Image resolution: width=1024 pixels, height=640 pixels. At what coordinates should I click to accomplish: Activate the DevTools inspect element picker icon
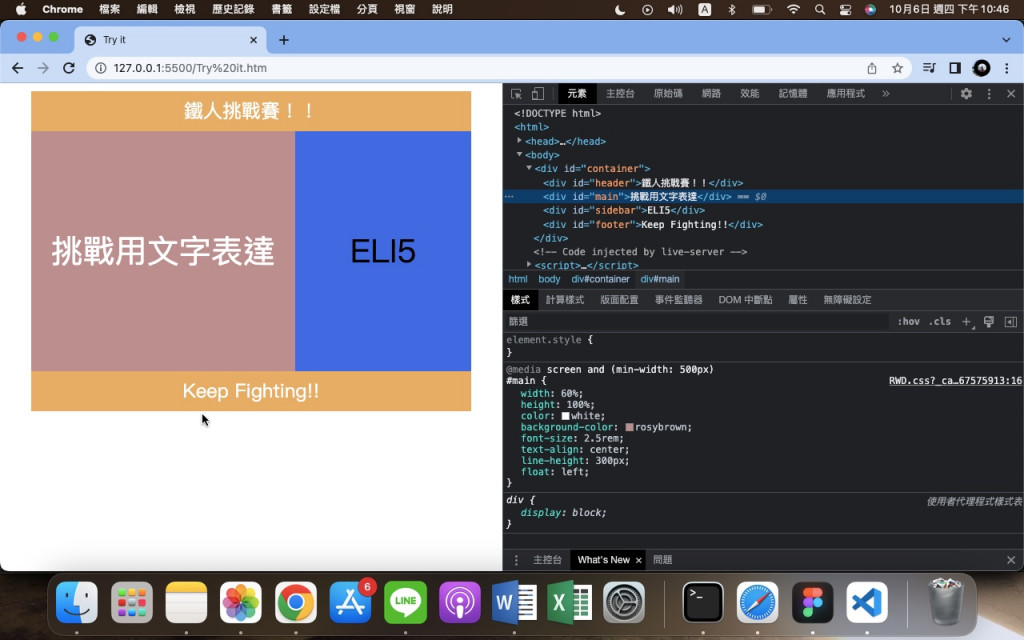[516, 93]
